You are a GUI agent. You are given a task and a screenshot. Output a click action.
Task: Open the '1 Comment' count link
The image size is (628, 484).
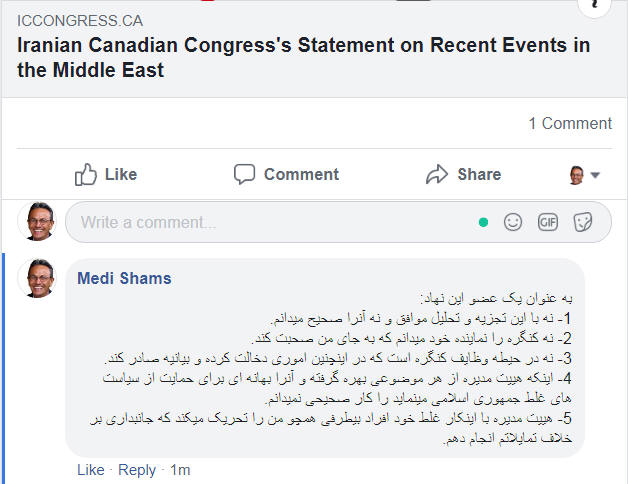point(570,124)
